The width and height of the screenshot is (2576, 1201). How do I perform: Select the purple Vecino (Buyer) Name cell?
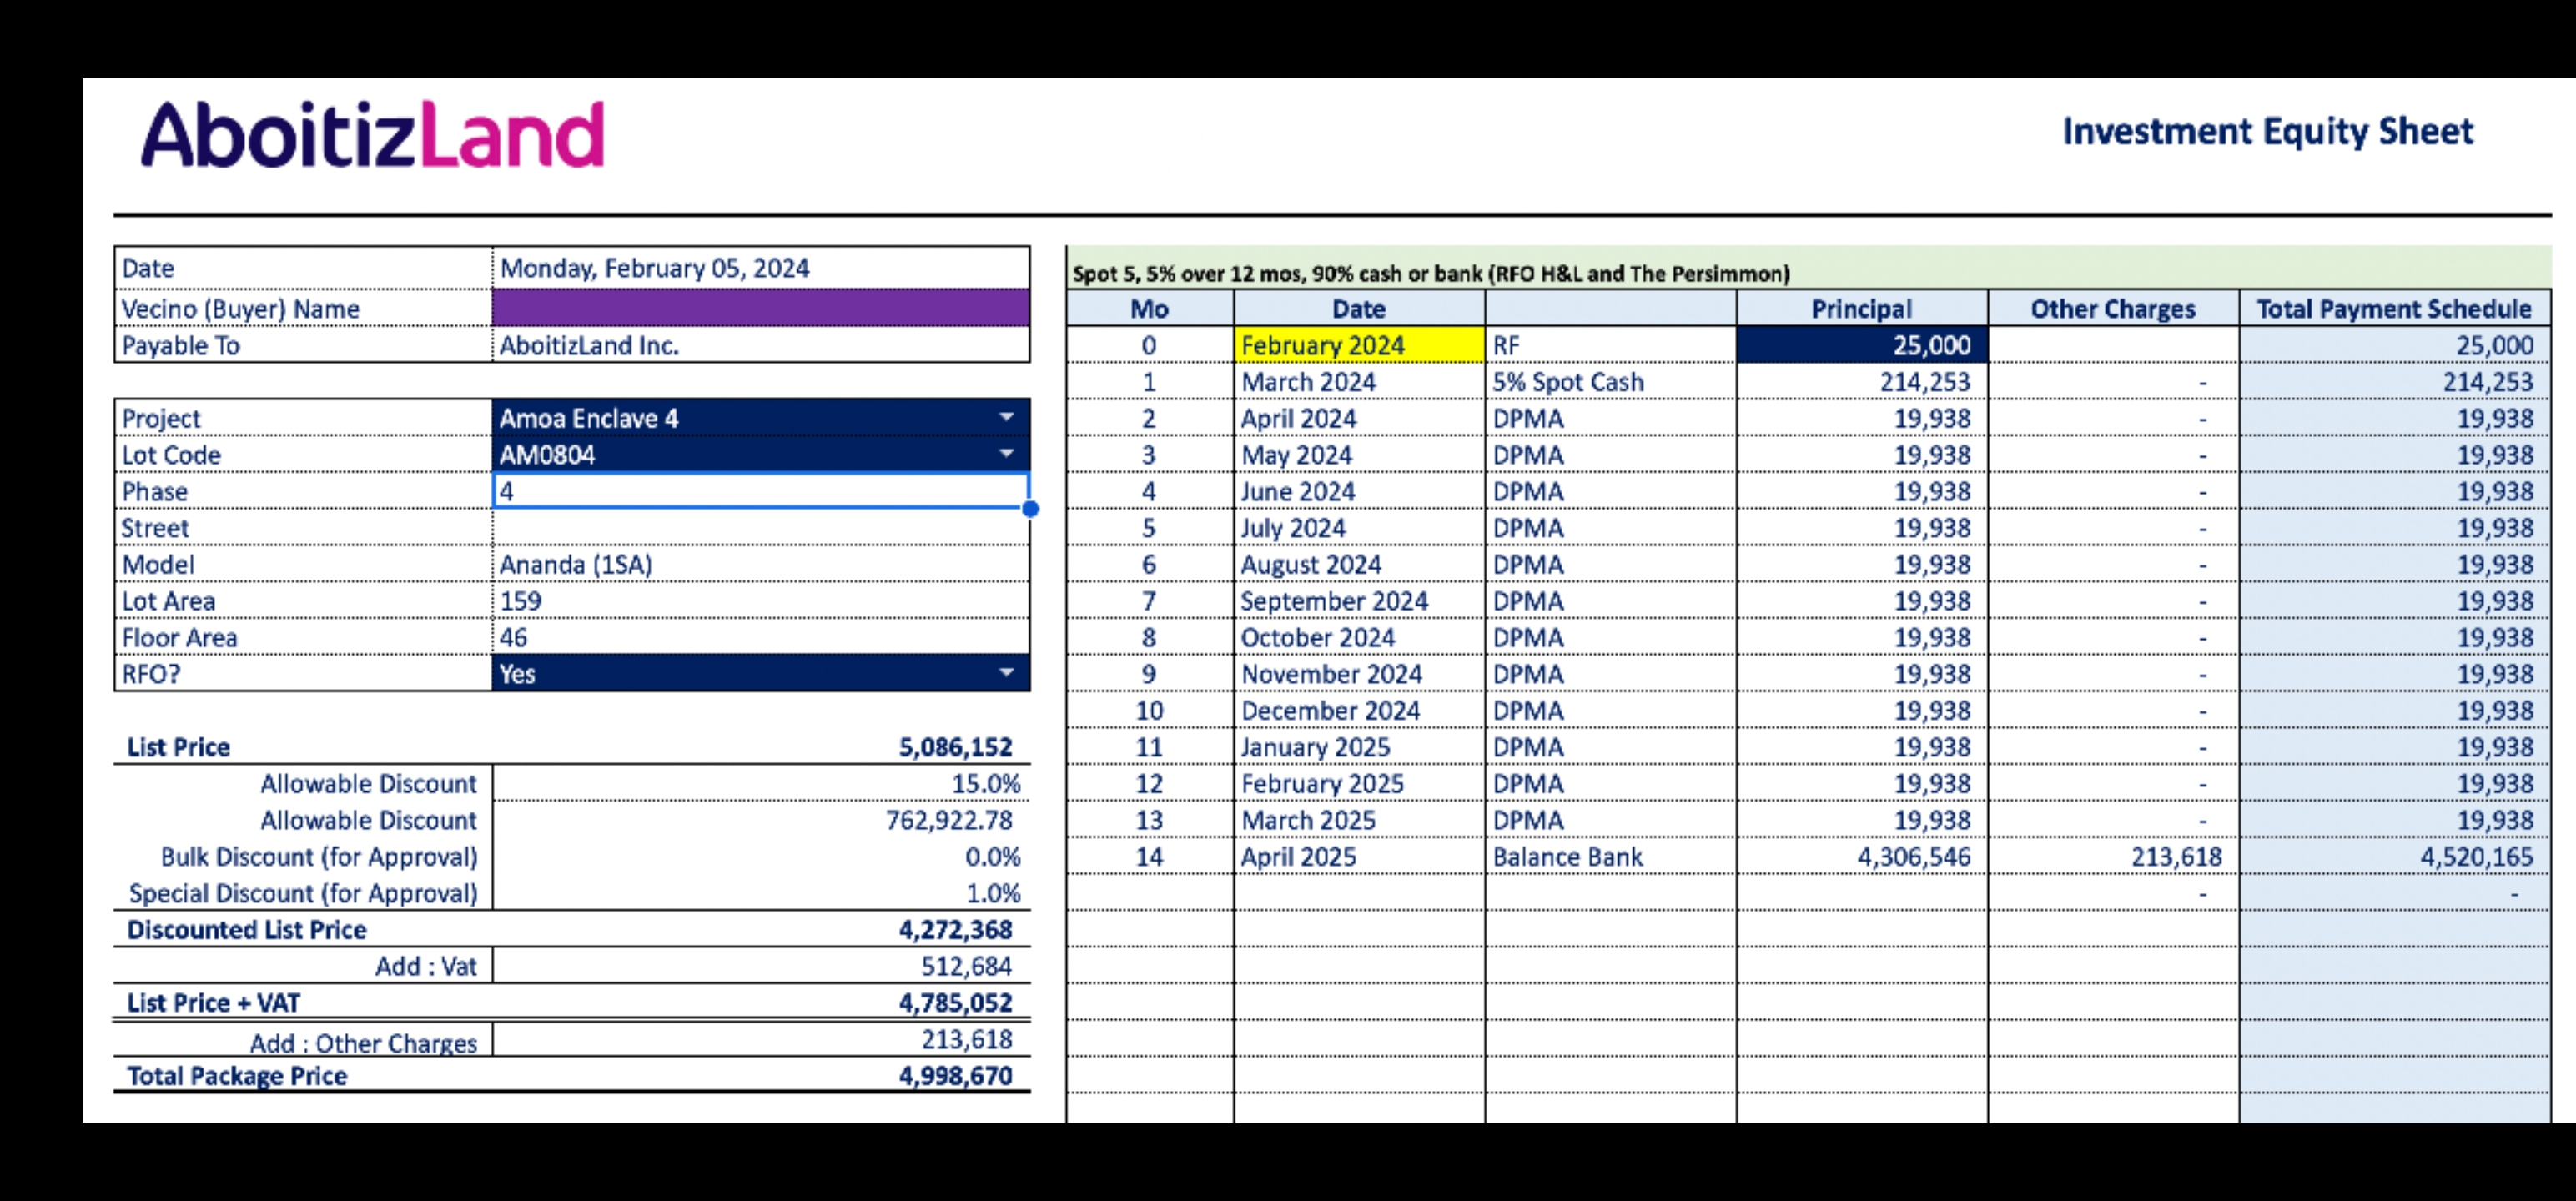point(761,308)
